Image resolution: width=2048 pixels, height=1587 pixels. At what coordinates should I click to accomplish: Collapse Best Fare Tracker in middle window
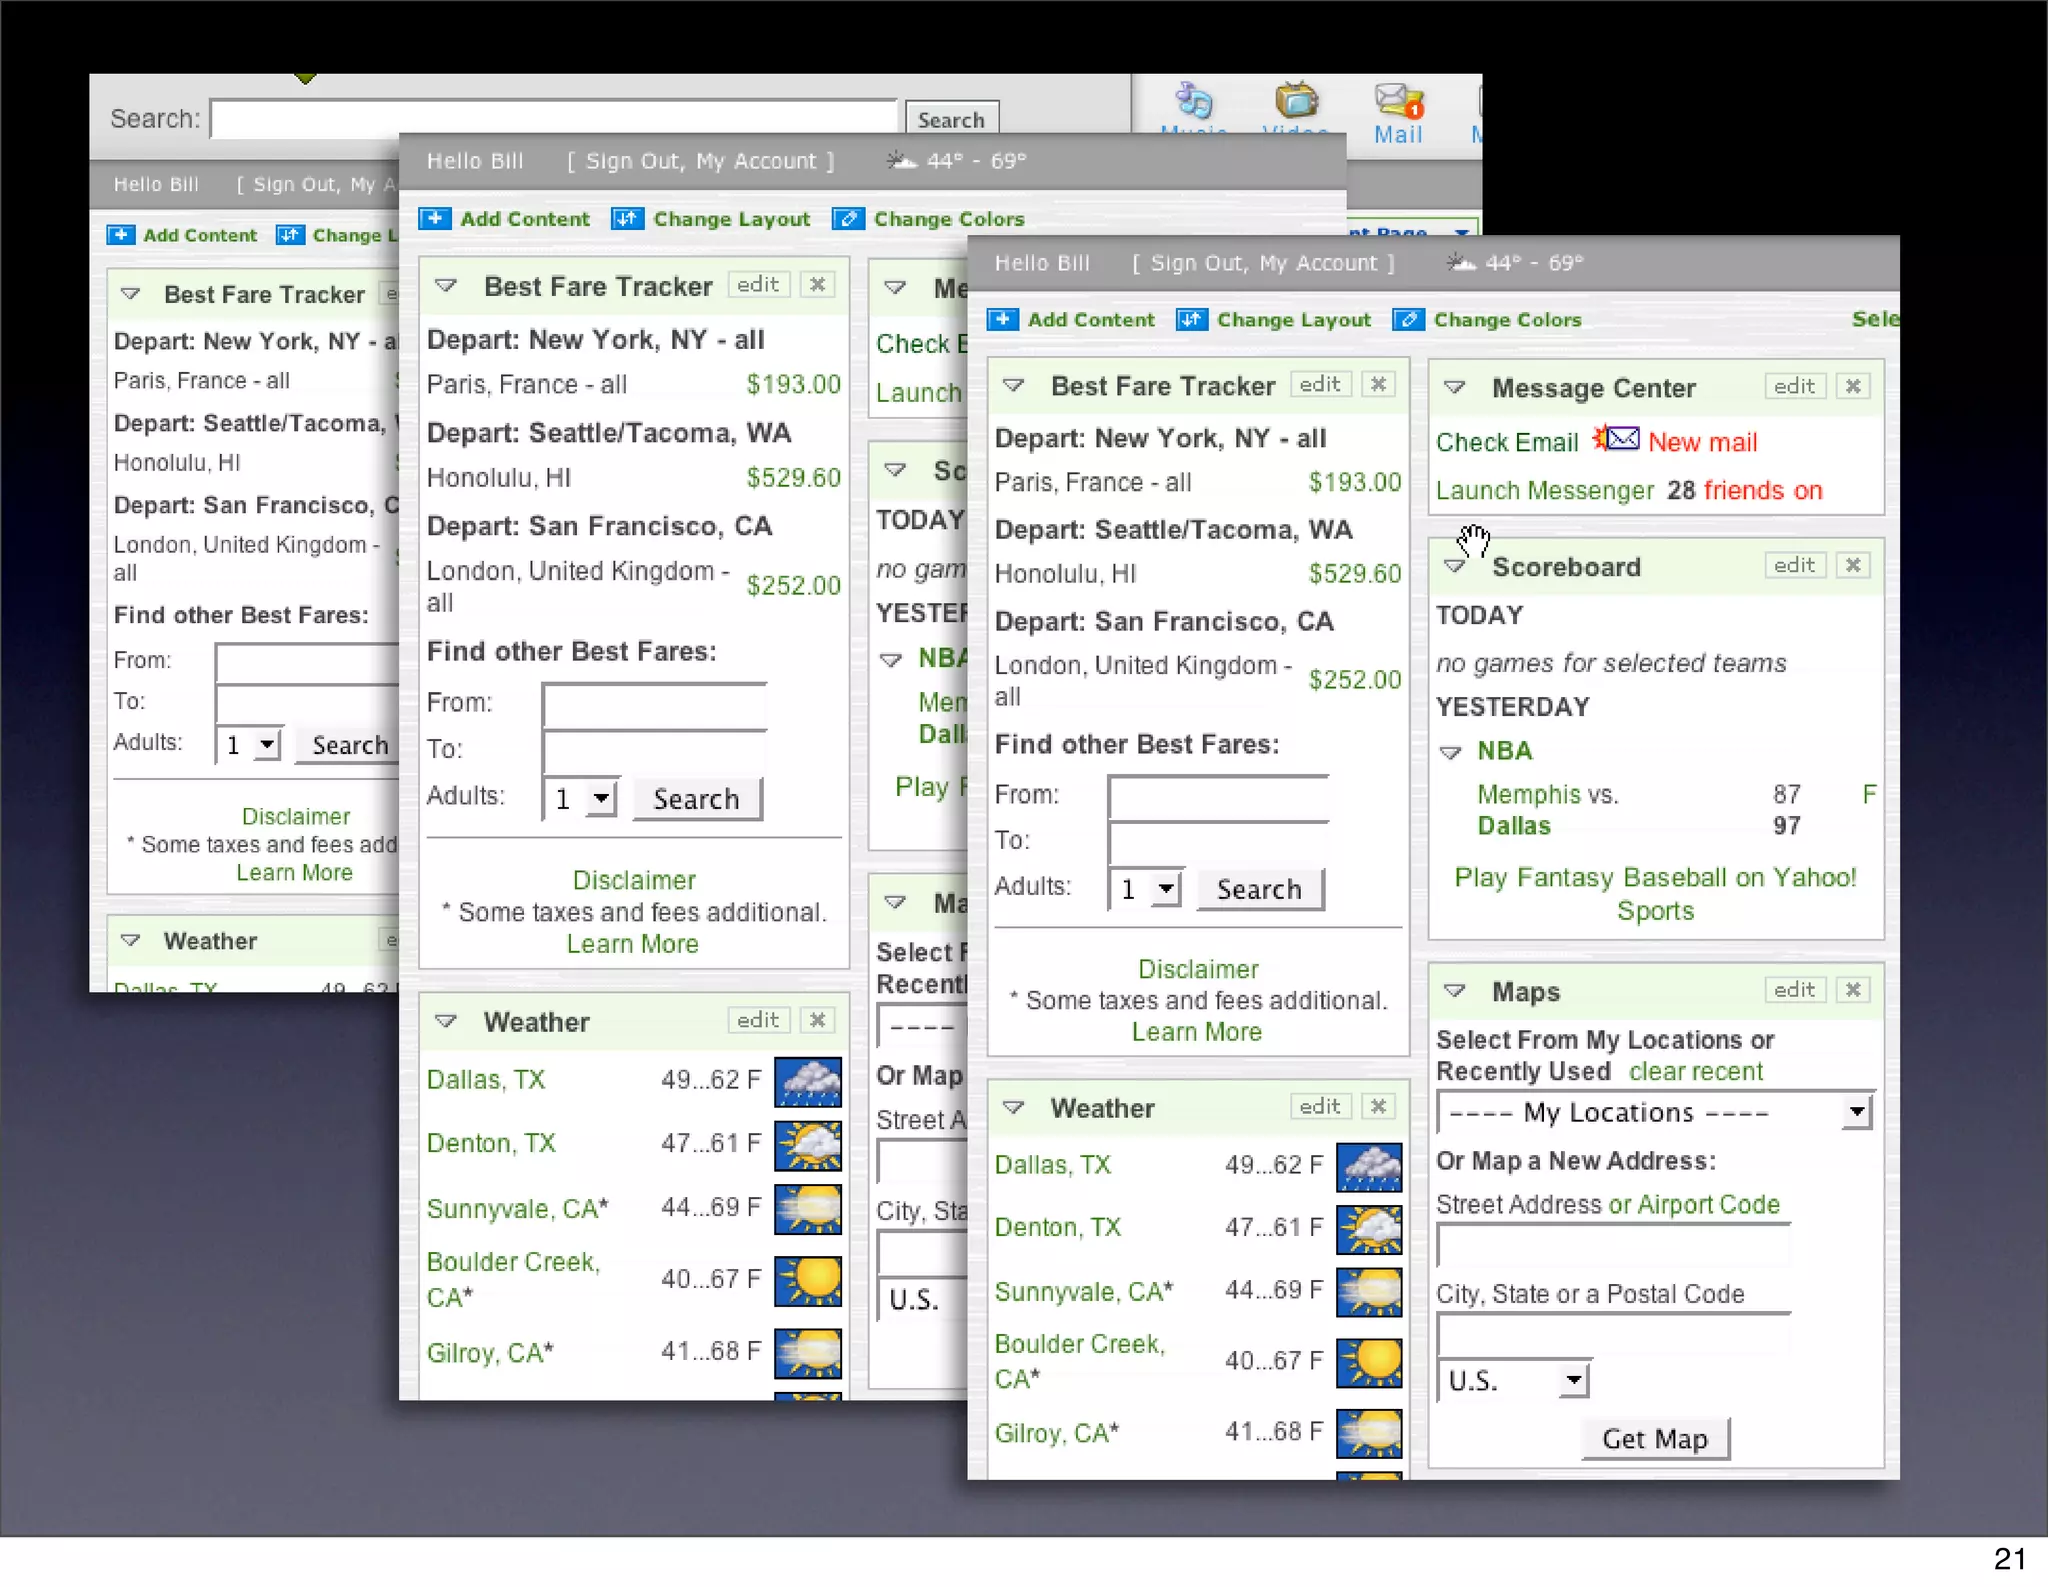[x=446, y=286]
